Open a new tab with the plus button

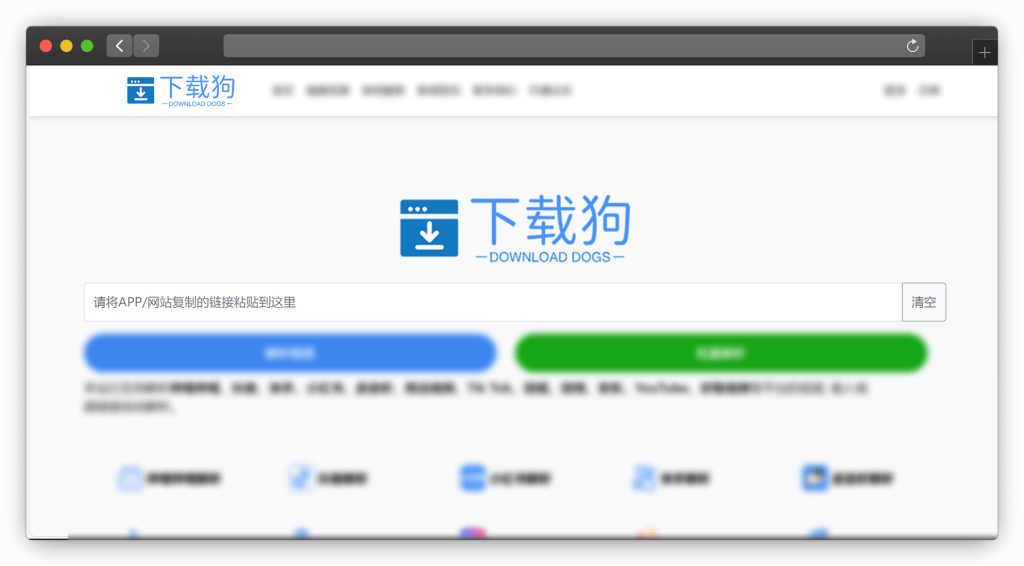(x=985, y=53)
